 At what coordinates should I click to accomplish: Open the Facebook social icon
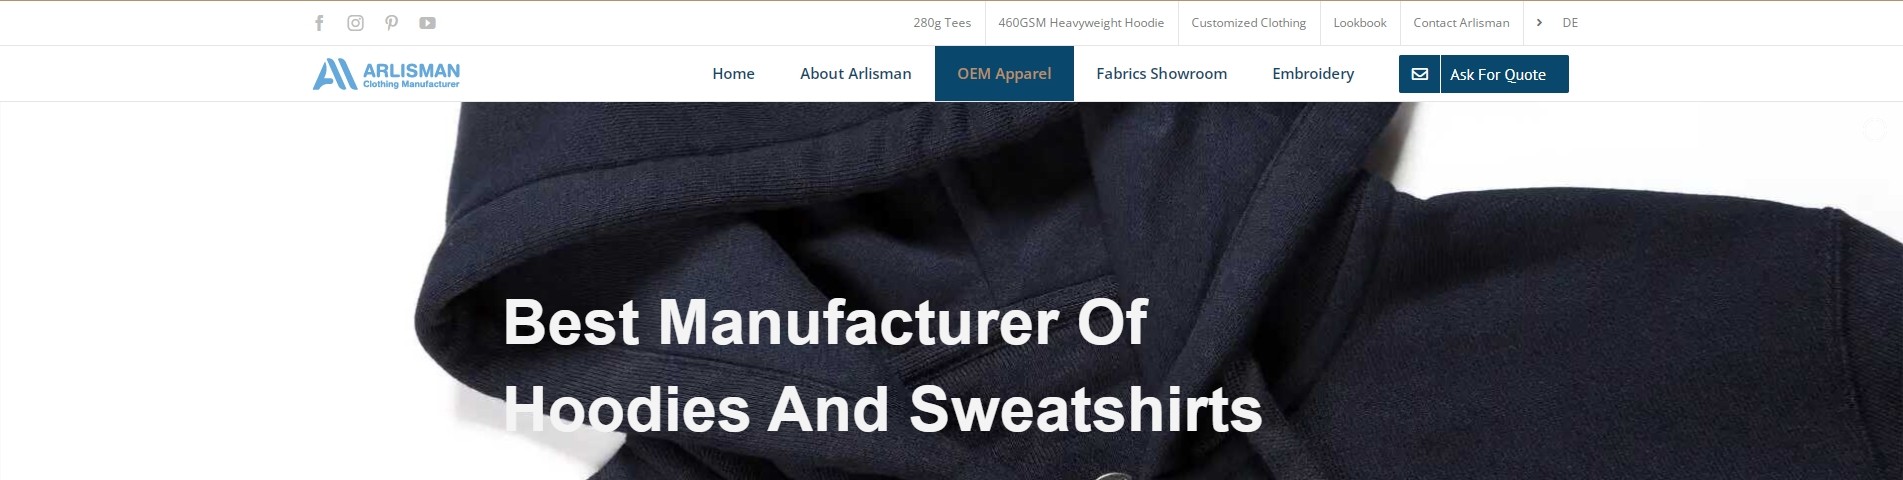point(319,23)
